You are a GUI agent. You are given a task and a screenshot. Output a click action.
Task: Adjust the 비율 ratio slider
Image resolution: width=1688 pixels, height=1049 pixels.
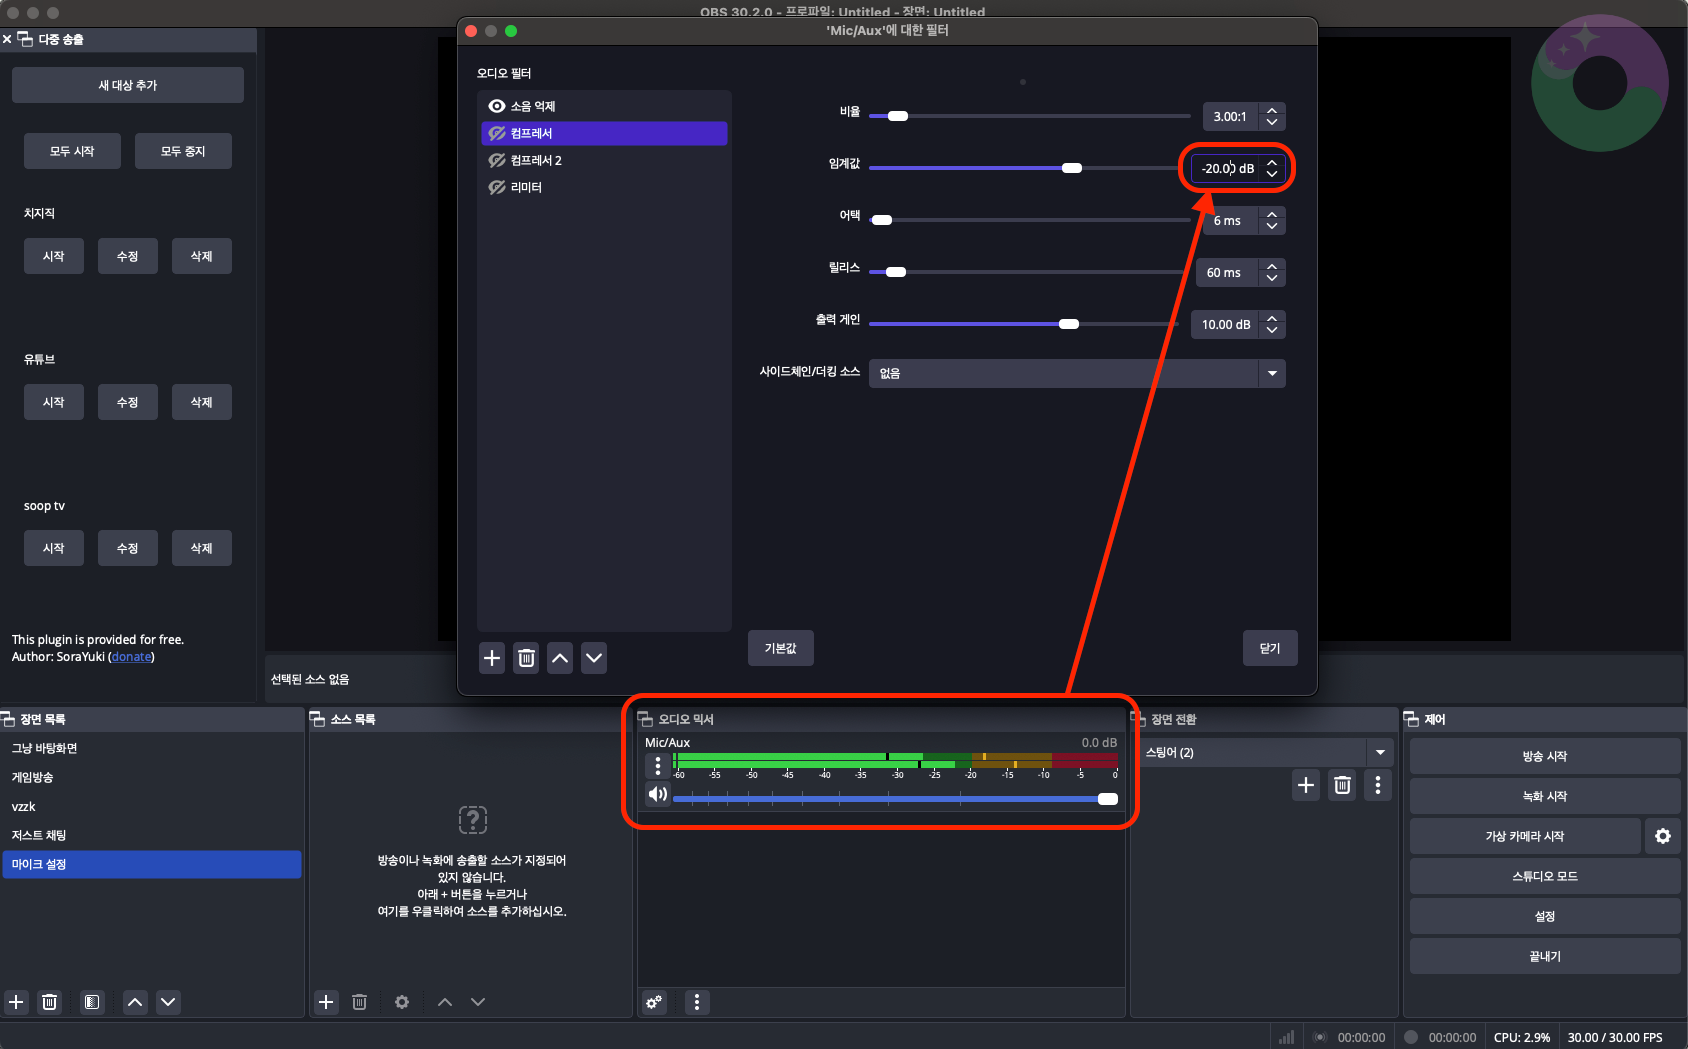click(x=1029, y=116)
